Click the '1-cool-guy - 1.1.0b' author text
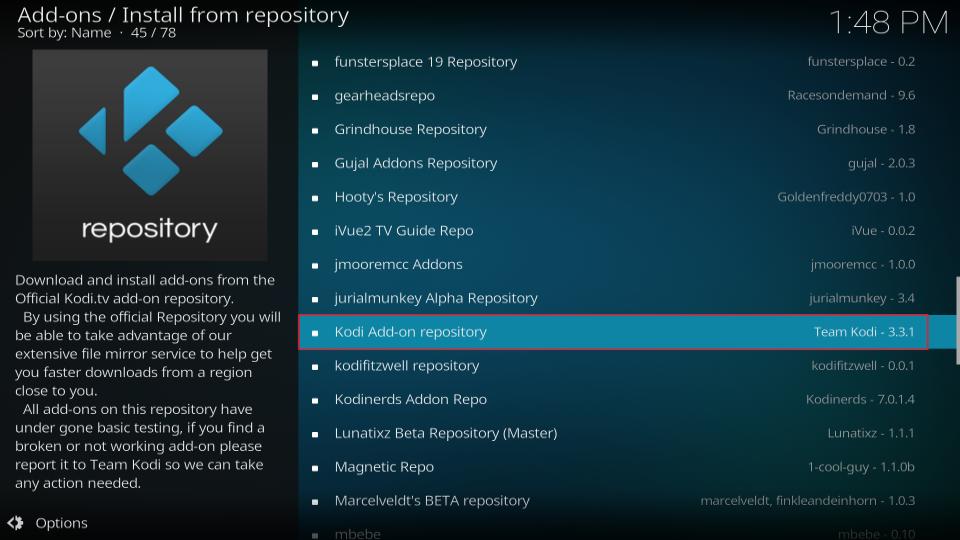The image size is (960, 540). (x=861, y=467)
